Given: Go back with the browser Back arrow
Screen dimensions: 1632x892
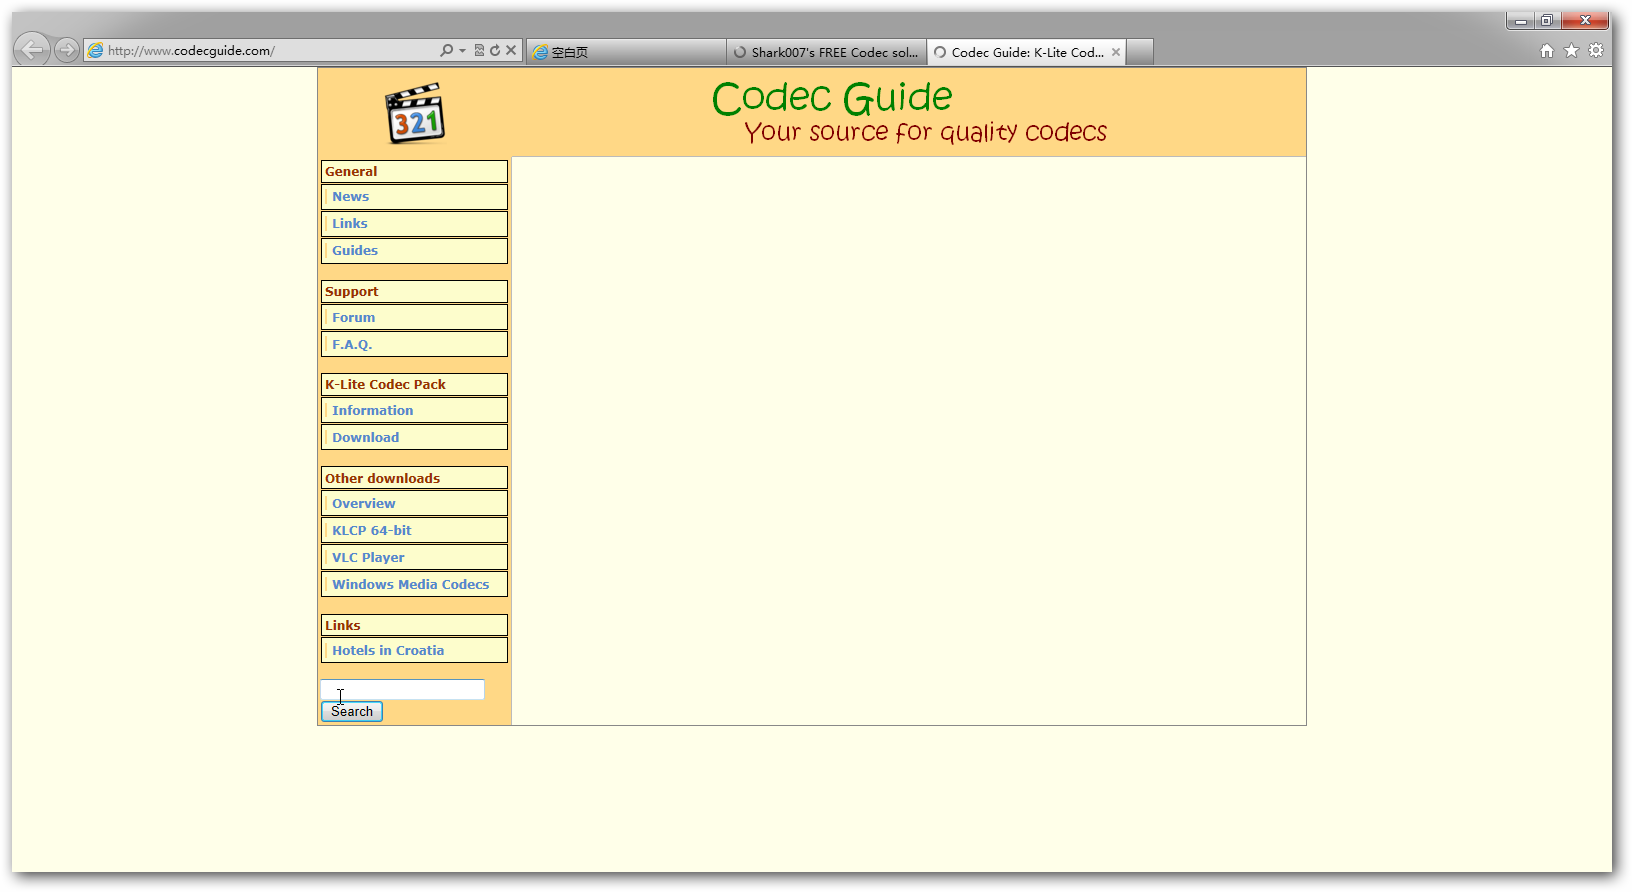Looking at the screenshot, I should [x=32, y=49].
